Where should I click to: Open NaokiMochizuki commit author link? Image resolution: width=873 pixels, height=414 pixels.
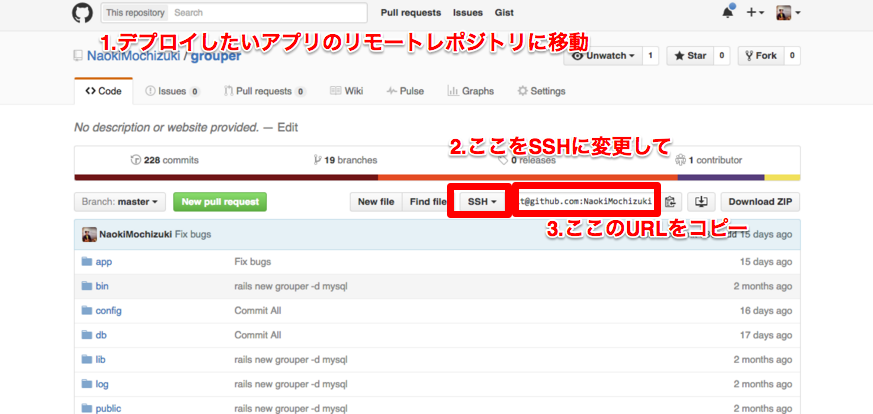[x=136, y=234]
